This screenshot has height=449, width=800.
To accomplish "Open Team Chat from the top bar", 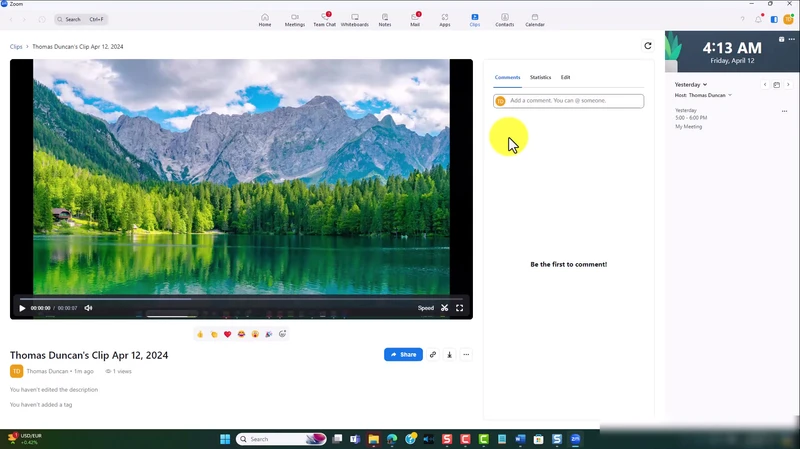I will point(324,20).
